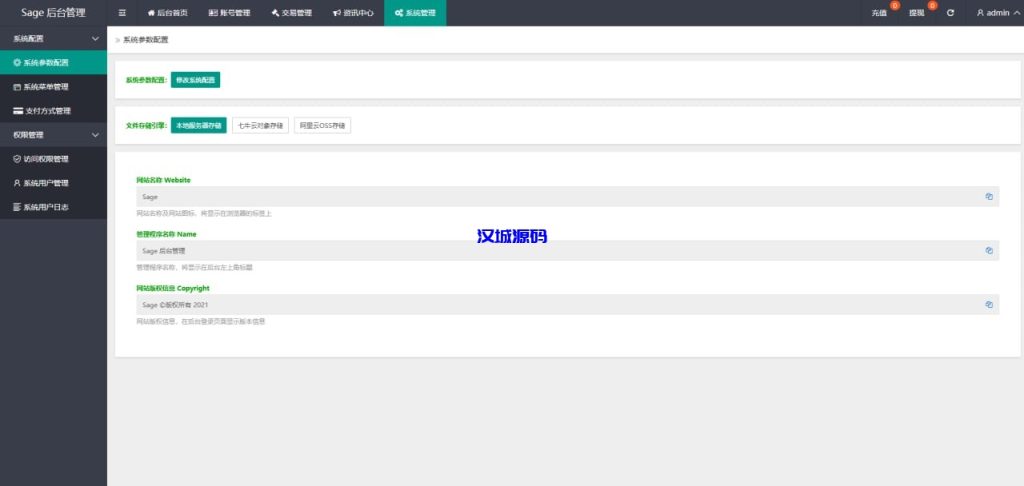Select 阿里云OSS存储 storage engine

323,126
